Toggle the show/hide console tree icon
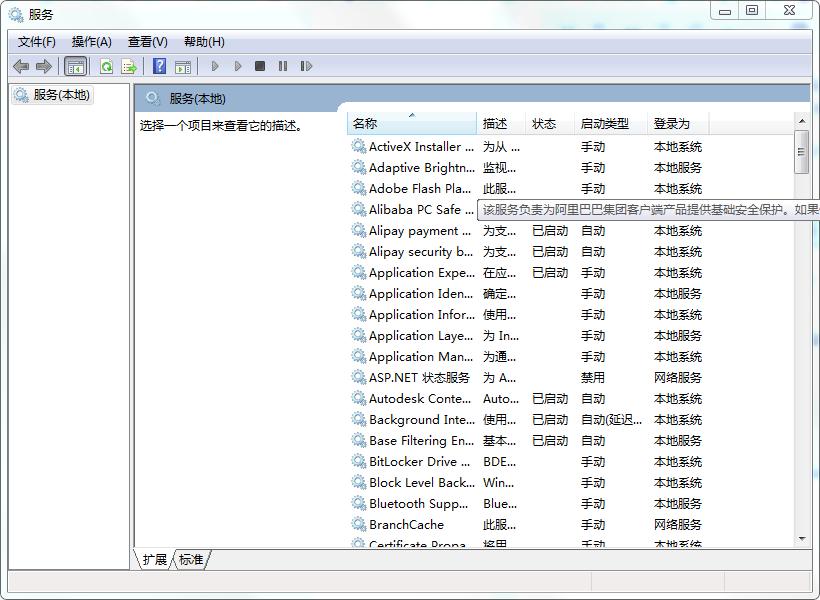Screen dimensions: 820x600 click(x=74, y=66)
